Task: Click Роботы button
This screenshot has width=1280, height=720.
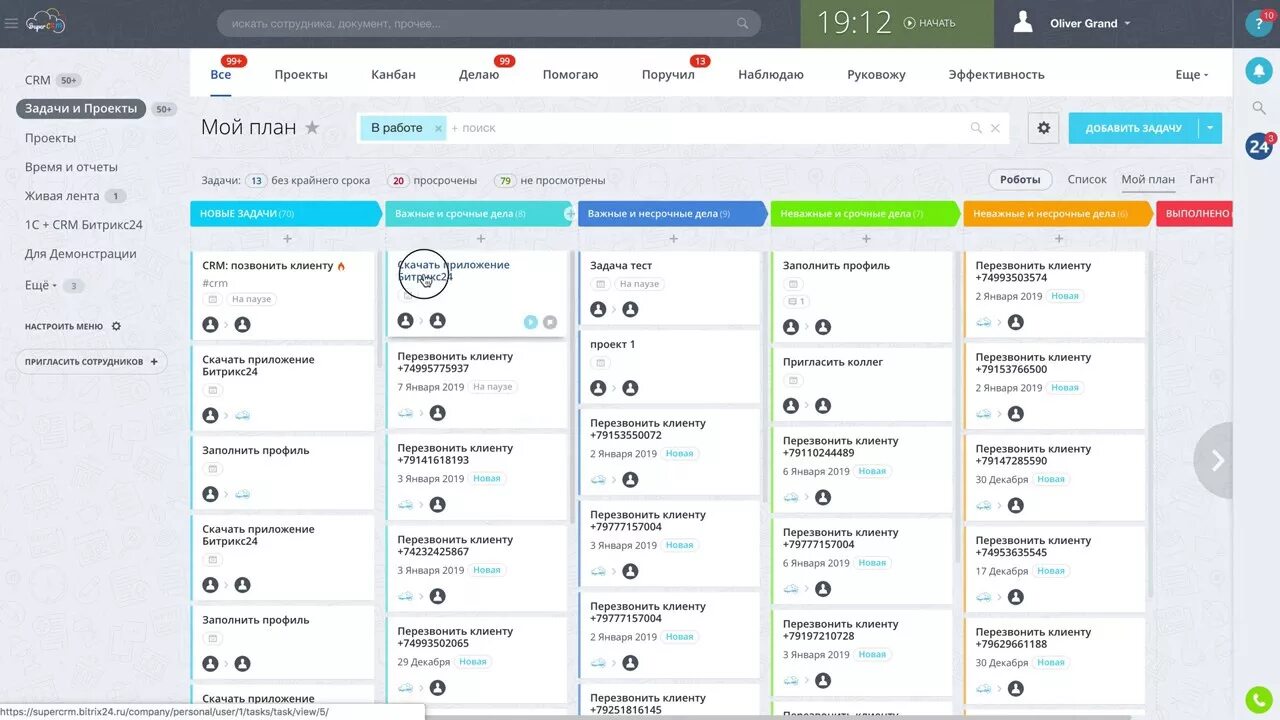Action: [1020, 180]
